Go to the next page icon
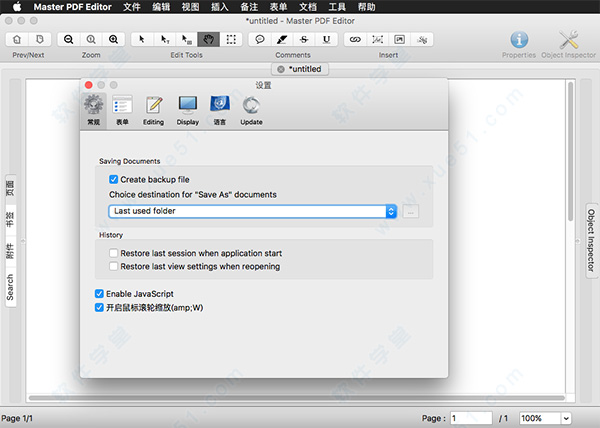The width and height of the screenshot is (600, 428). point(39,39)
